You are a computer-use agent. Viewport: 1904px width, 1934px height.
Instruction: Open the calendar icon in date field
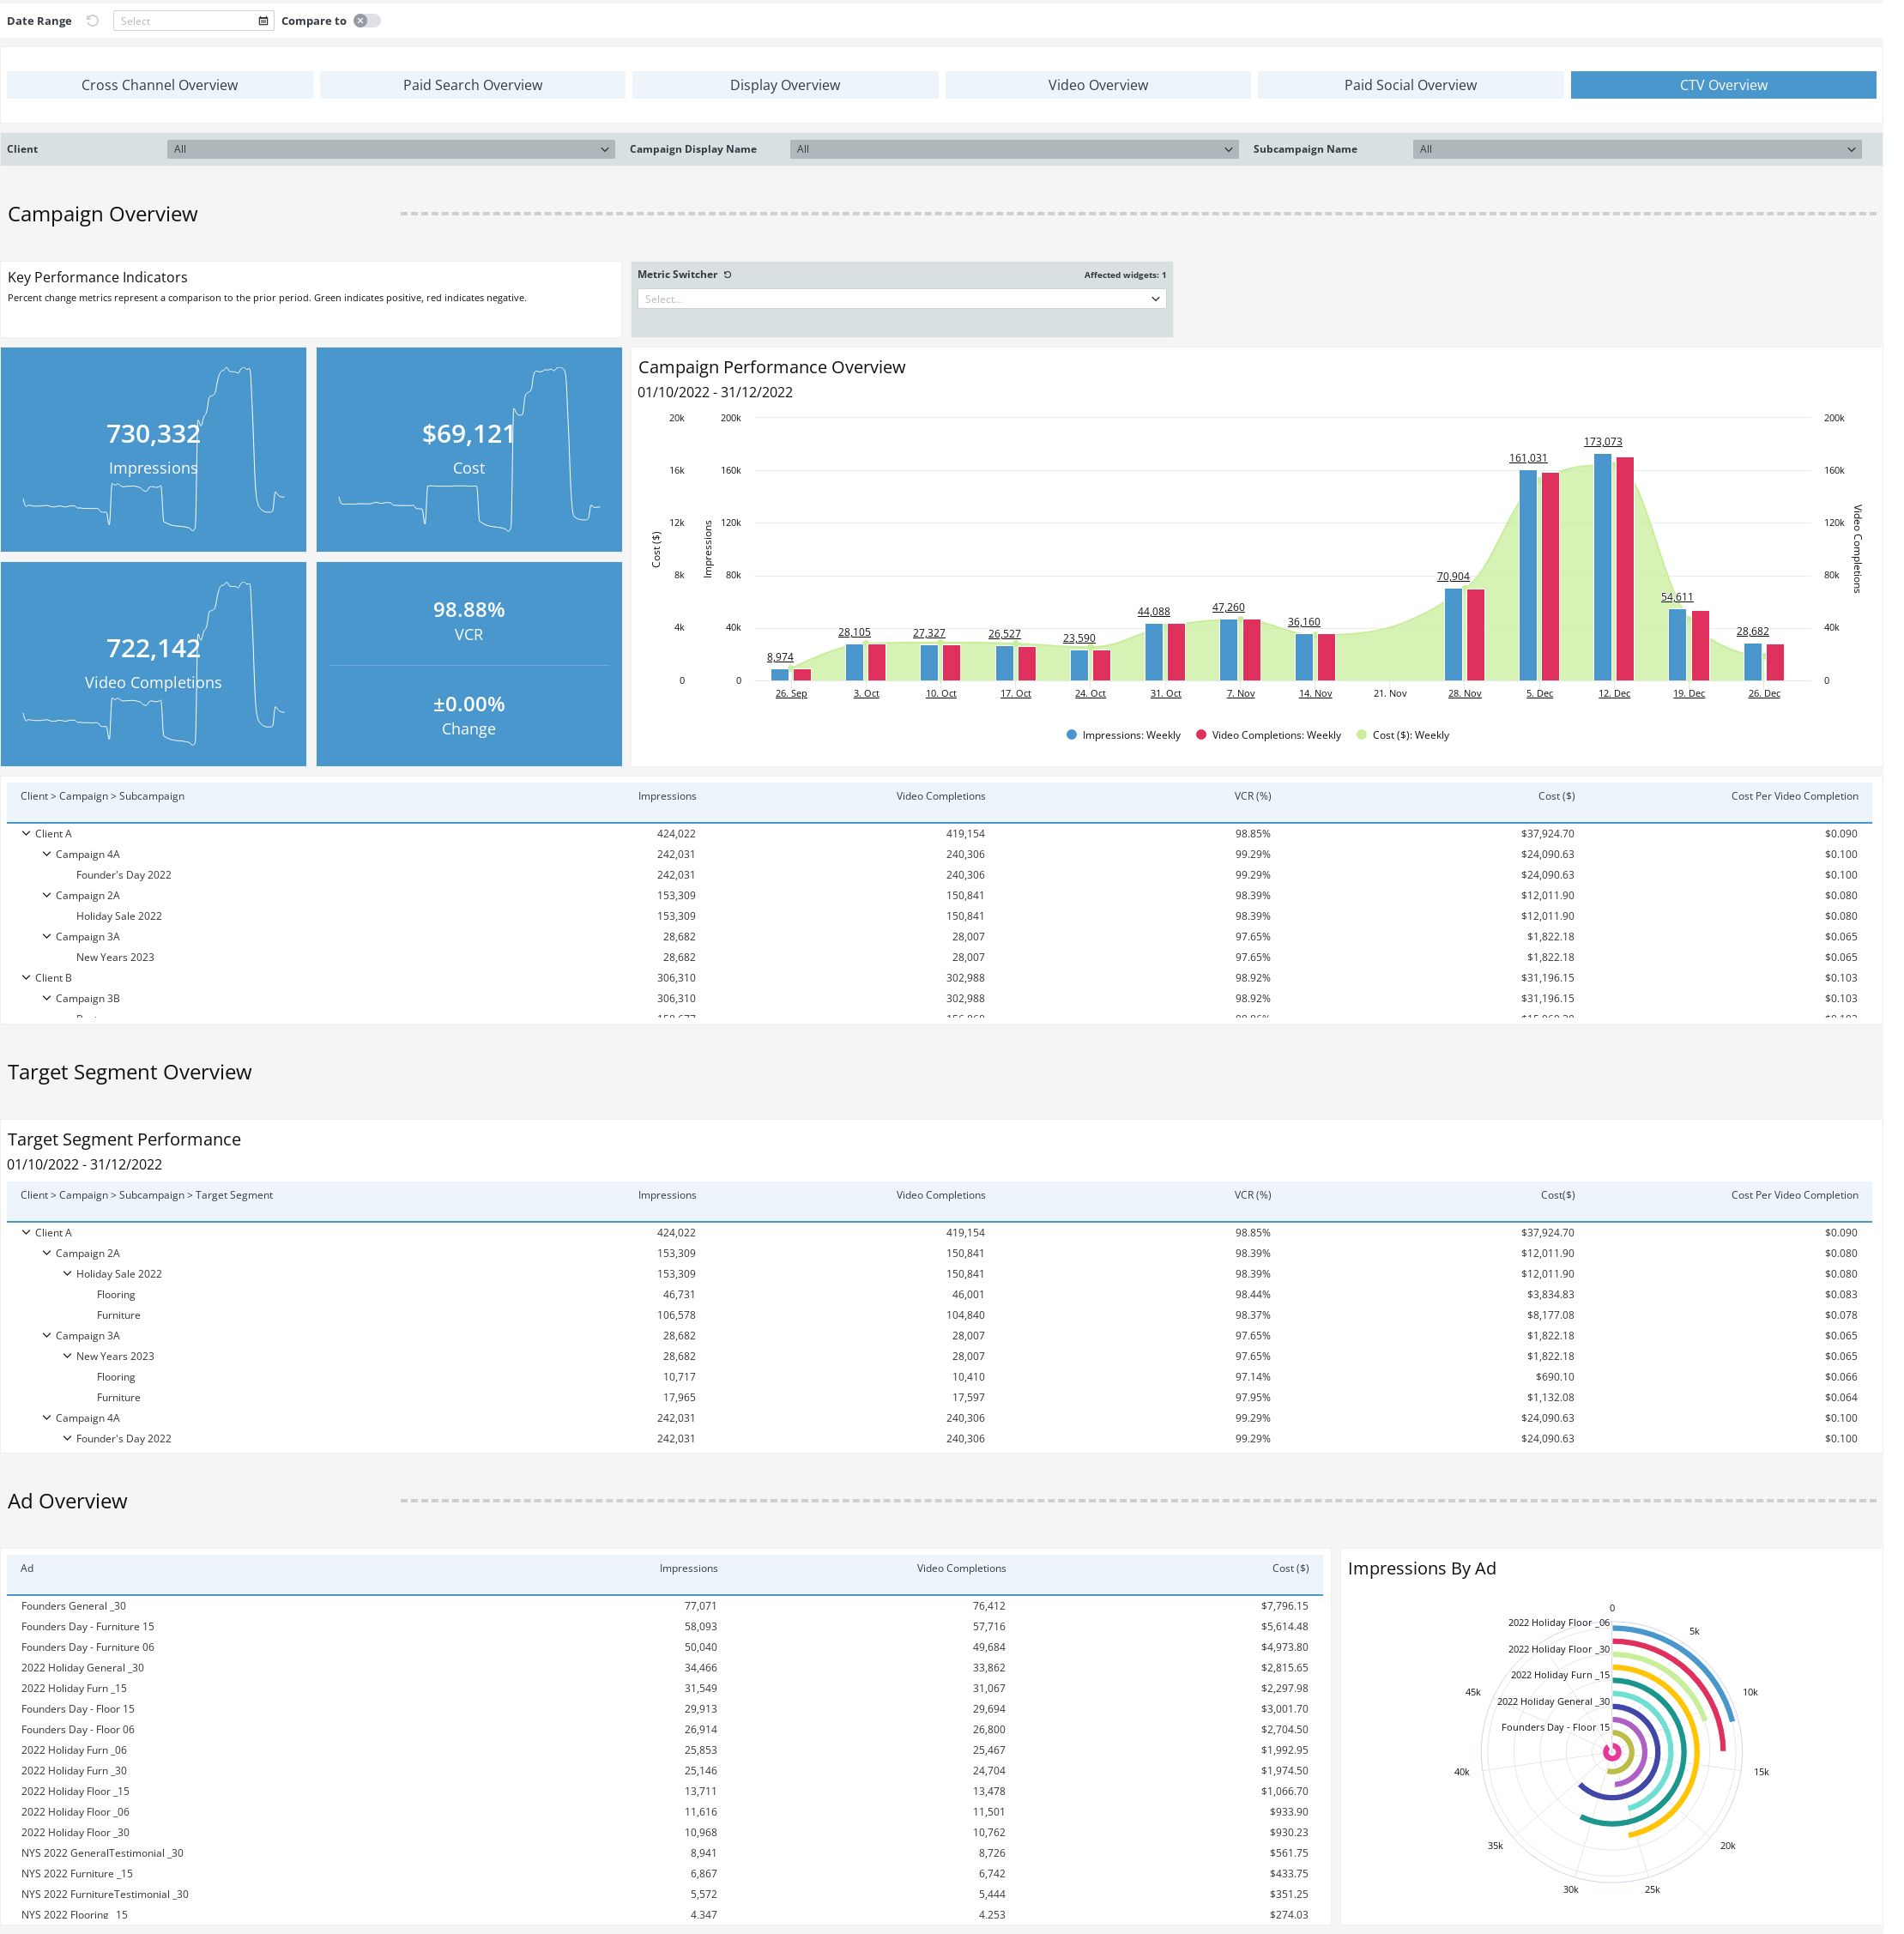pyautogui.click(x=263, y=21)
